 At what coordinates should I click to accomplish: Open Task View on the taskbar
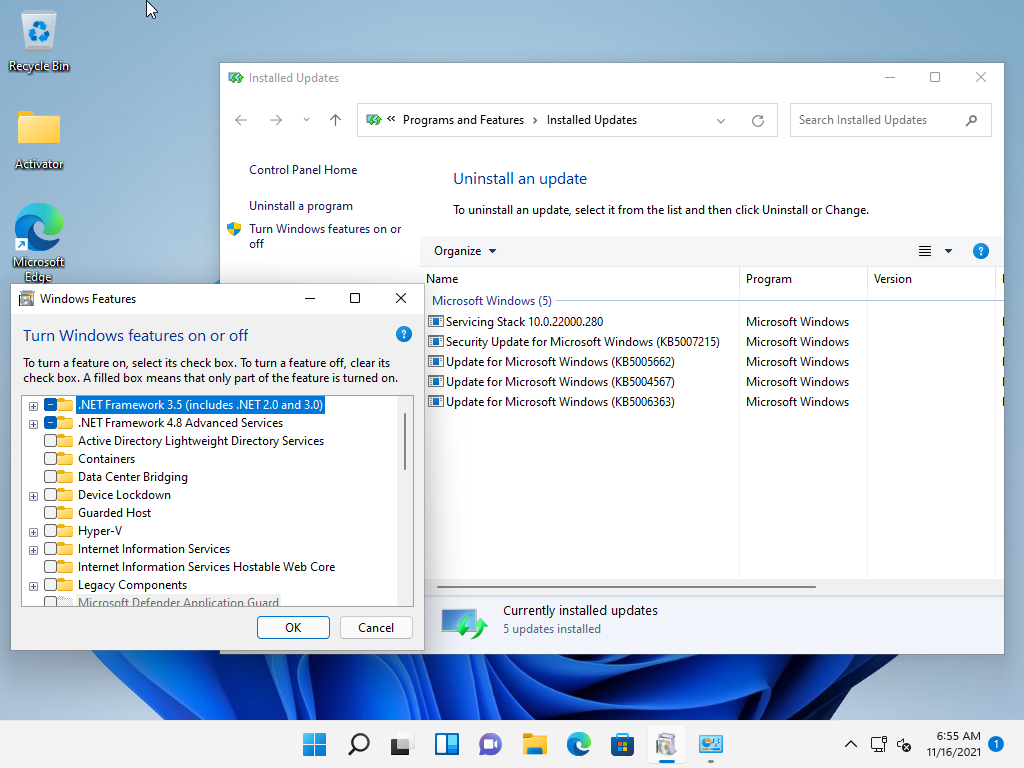click(x=402, y=744)
